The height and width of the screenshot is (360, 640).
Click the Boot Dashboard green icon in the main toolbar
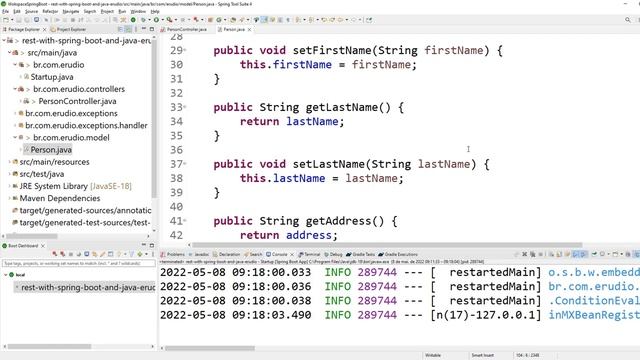point(133,20)
